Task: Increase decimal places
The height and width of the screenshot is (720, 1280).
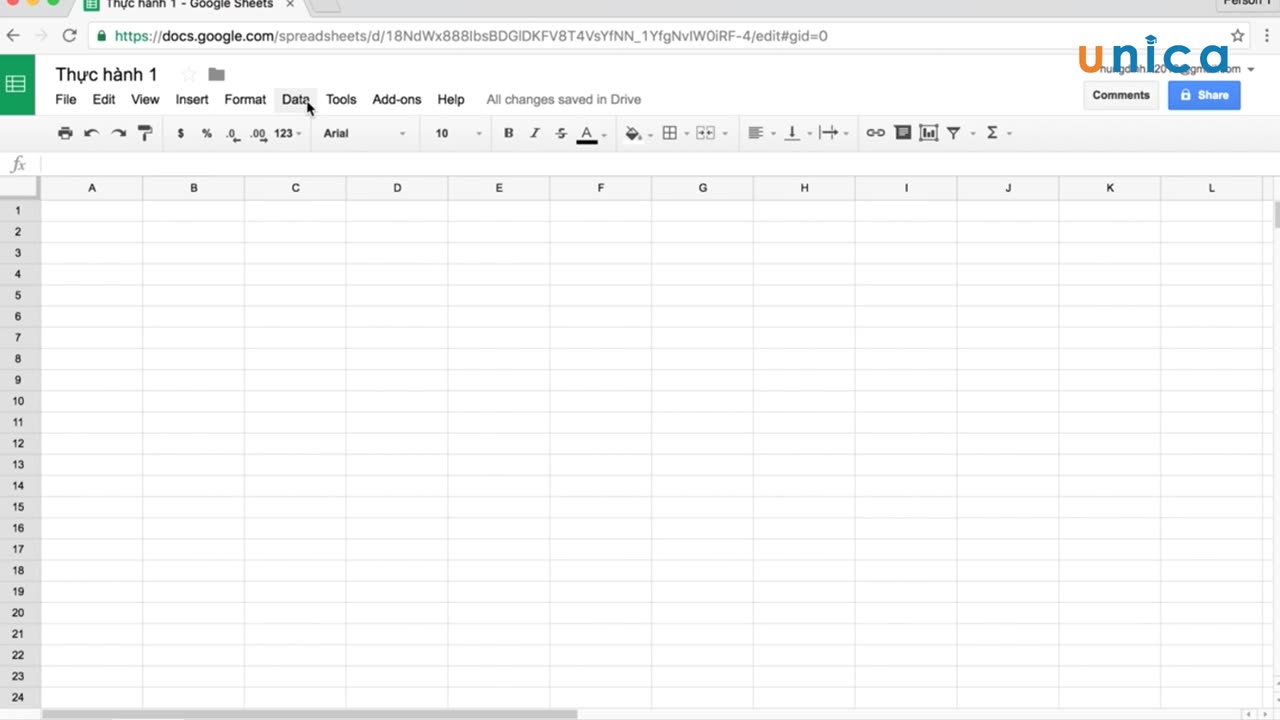Action: [x=259, y=133]
